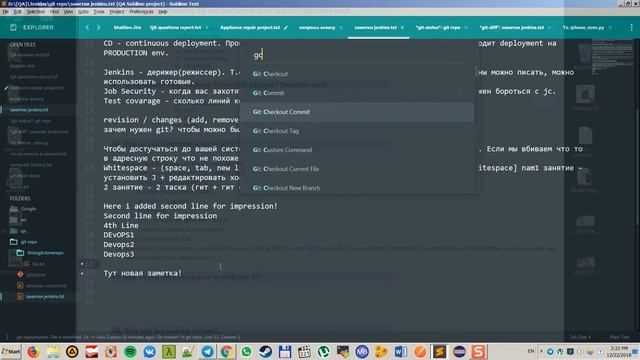Open the lambda icon app on taskbar

point(169,351)
